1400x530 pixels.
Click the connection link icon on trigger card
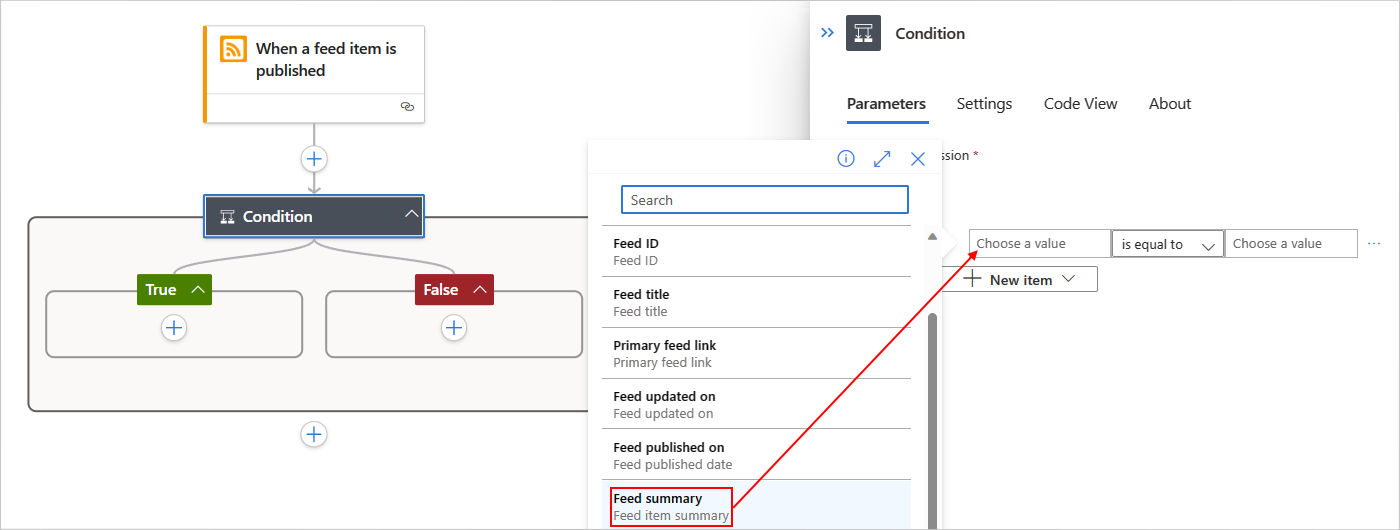click(407, 106)
